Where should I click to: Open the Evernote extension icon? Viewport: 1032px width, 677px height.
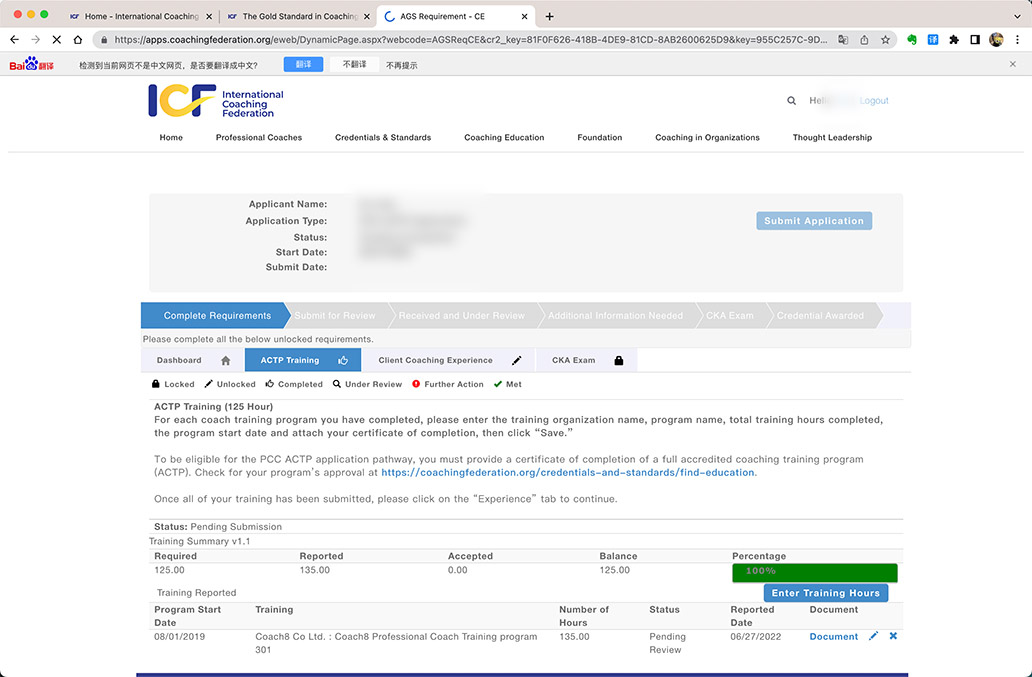pyautogui.click(x=912, y=40)
